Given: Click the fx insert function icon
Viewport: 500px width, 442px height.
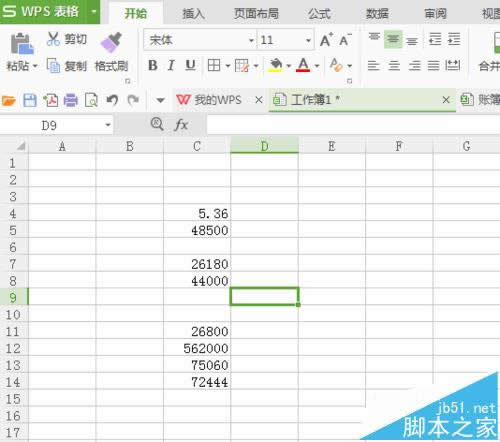Looking at the screenshot, I should (x=181, y=125).
